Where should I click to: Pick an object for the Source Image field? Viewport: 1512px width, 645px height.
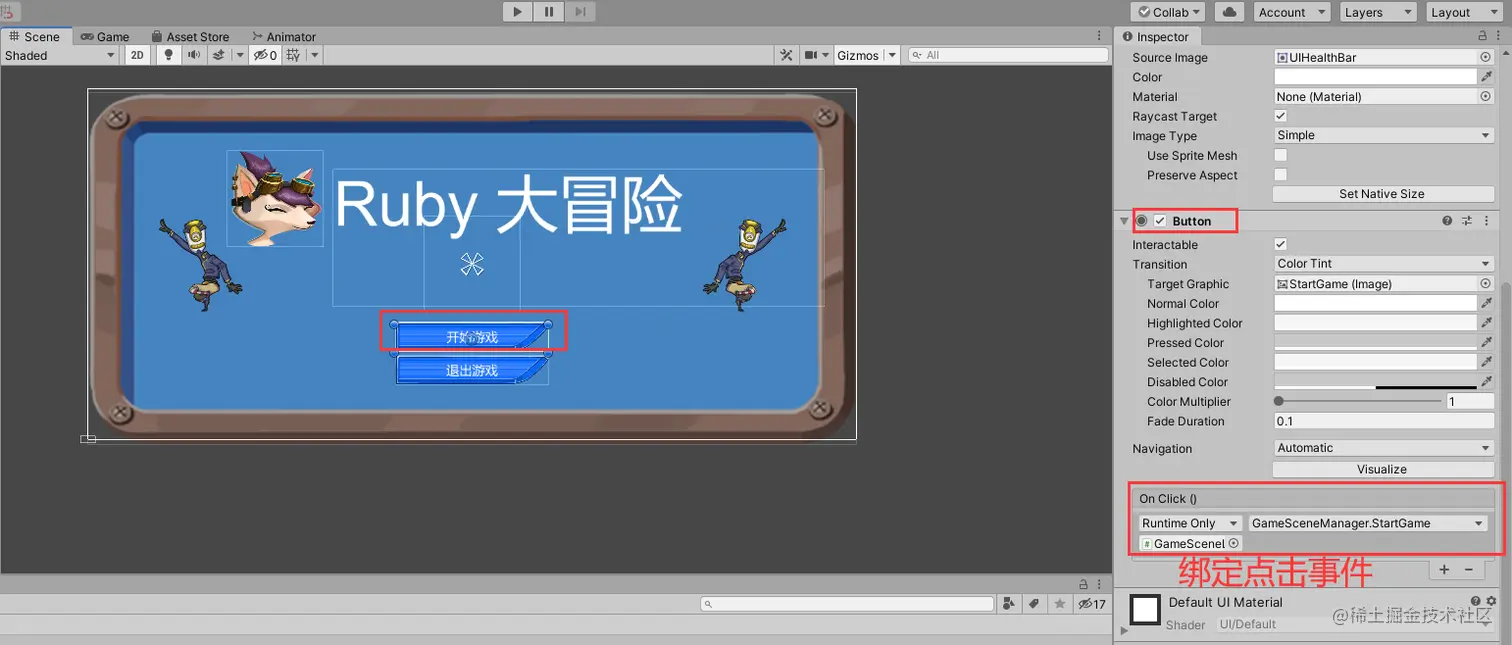(1485, 58)
